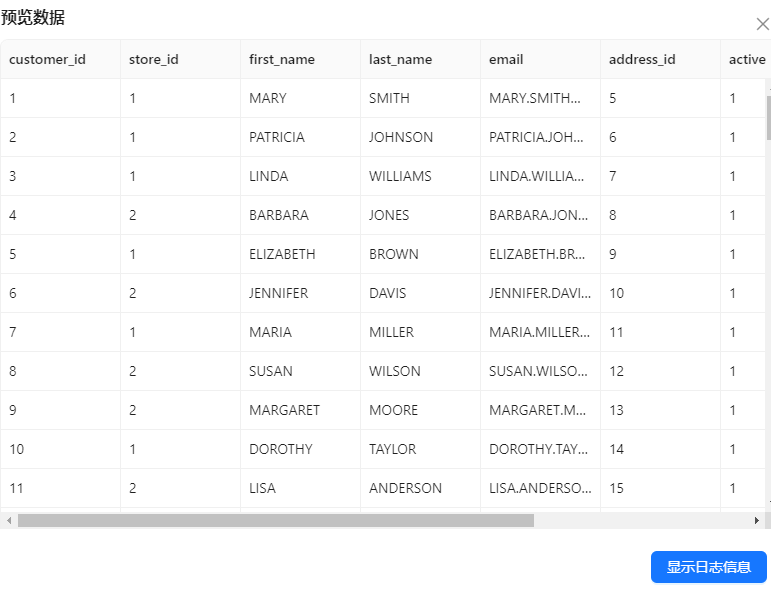Click the store_id column header
Viewport: 771px width, 597px height.
pyautogui.click(x=154, y=59)
